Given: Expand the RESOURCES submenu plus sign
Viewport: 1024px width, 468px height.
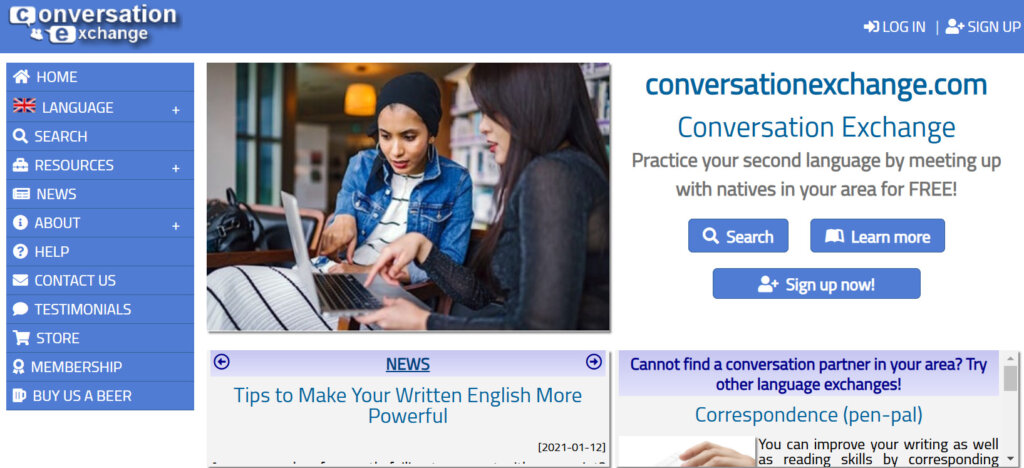Looking at the screenshot, I should pyautogui.click(x=176, y=168).
